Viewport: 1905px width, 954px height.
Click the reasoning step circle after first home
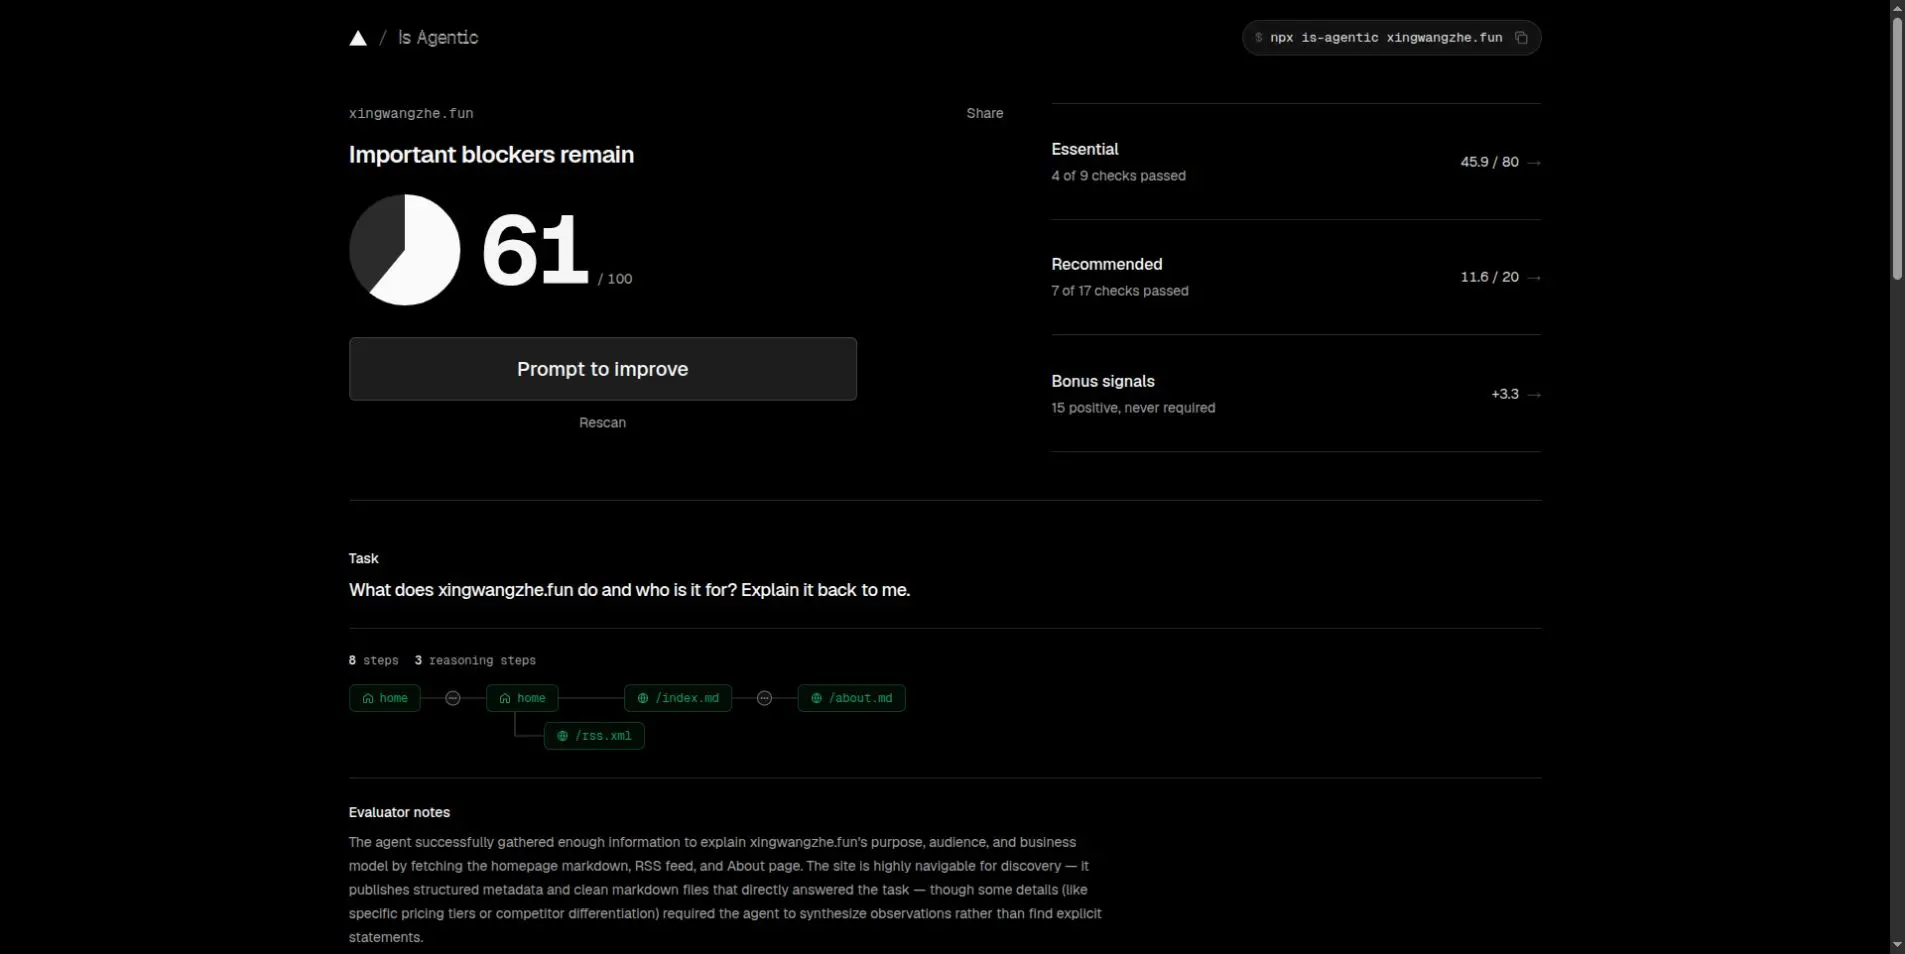453,698
